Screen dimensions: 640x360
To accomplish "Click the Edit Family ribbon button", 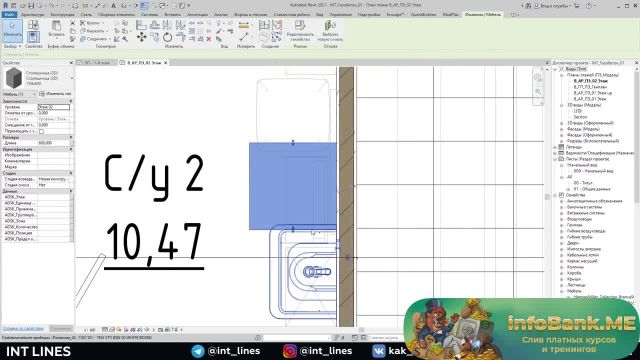I will [300, 30].
